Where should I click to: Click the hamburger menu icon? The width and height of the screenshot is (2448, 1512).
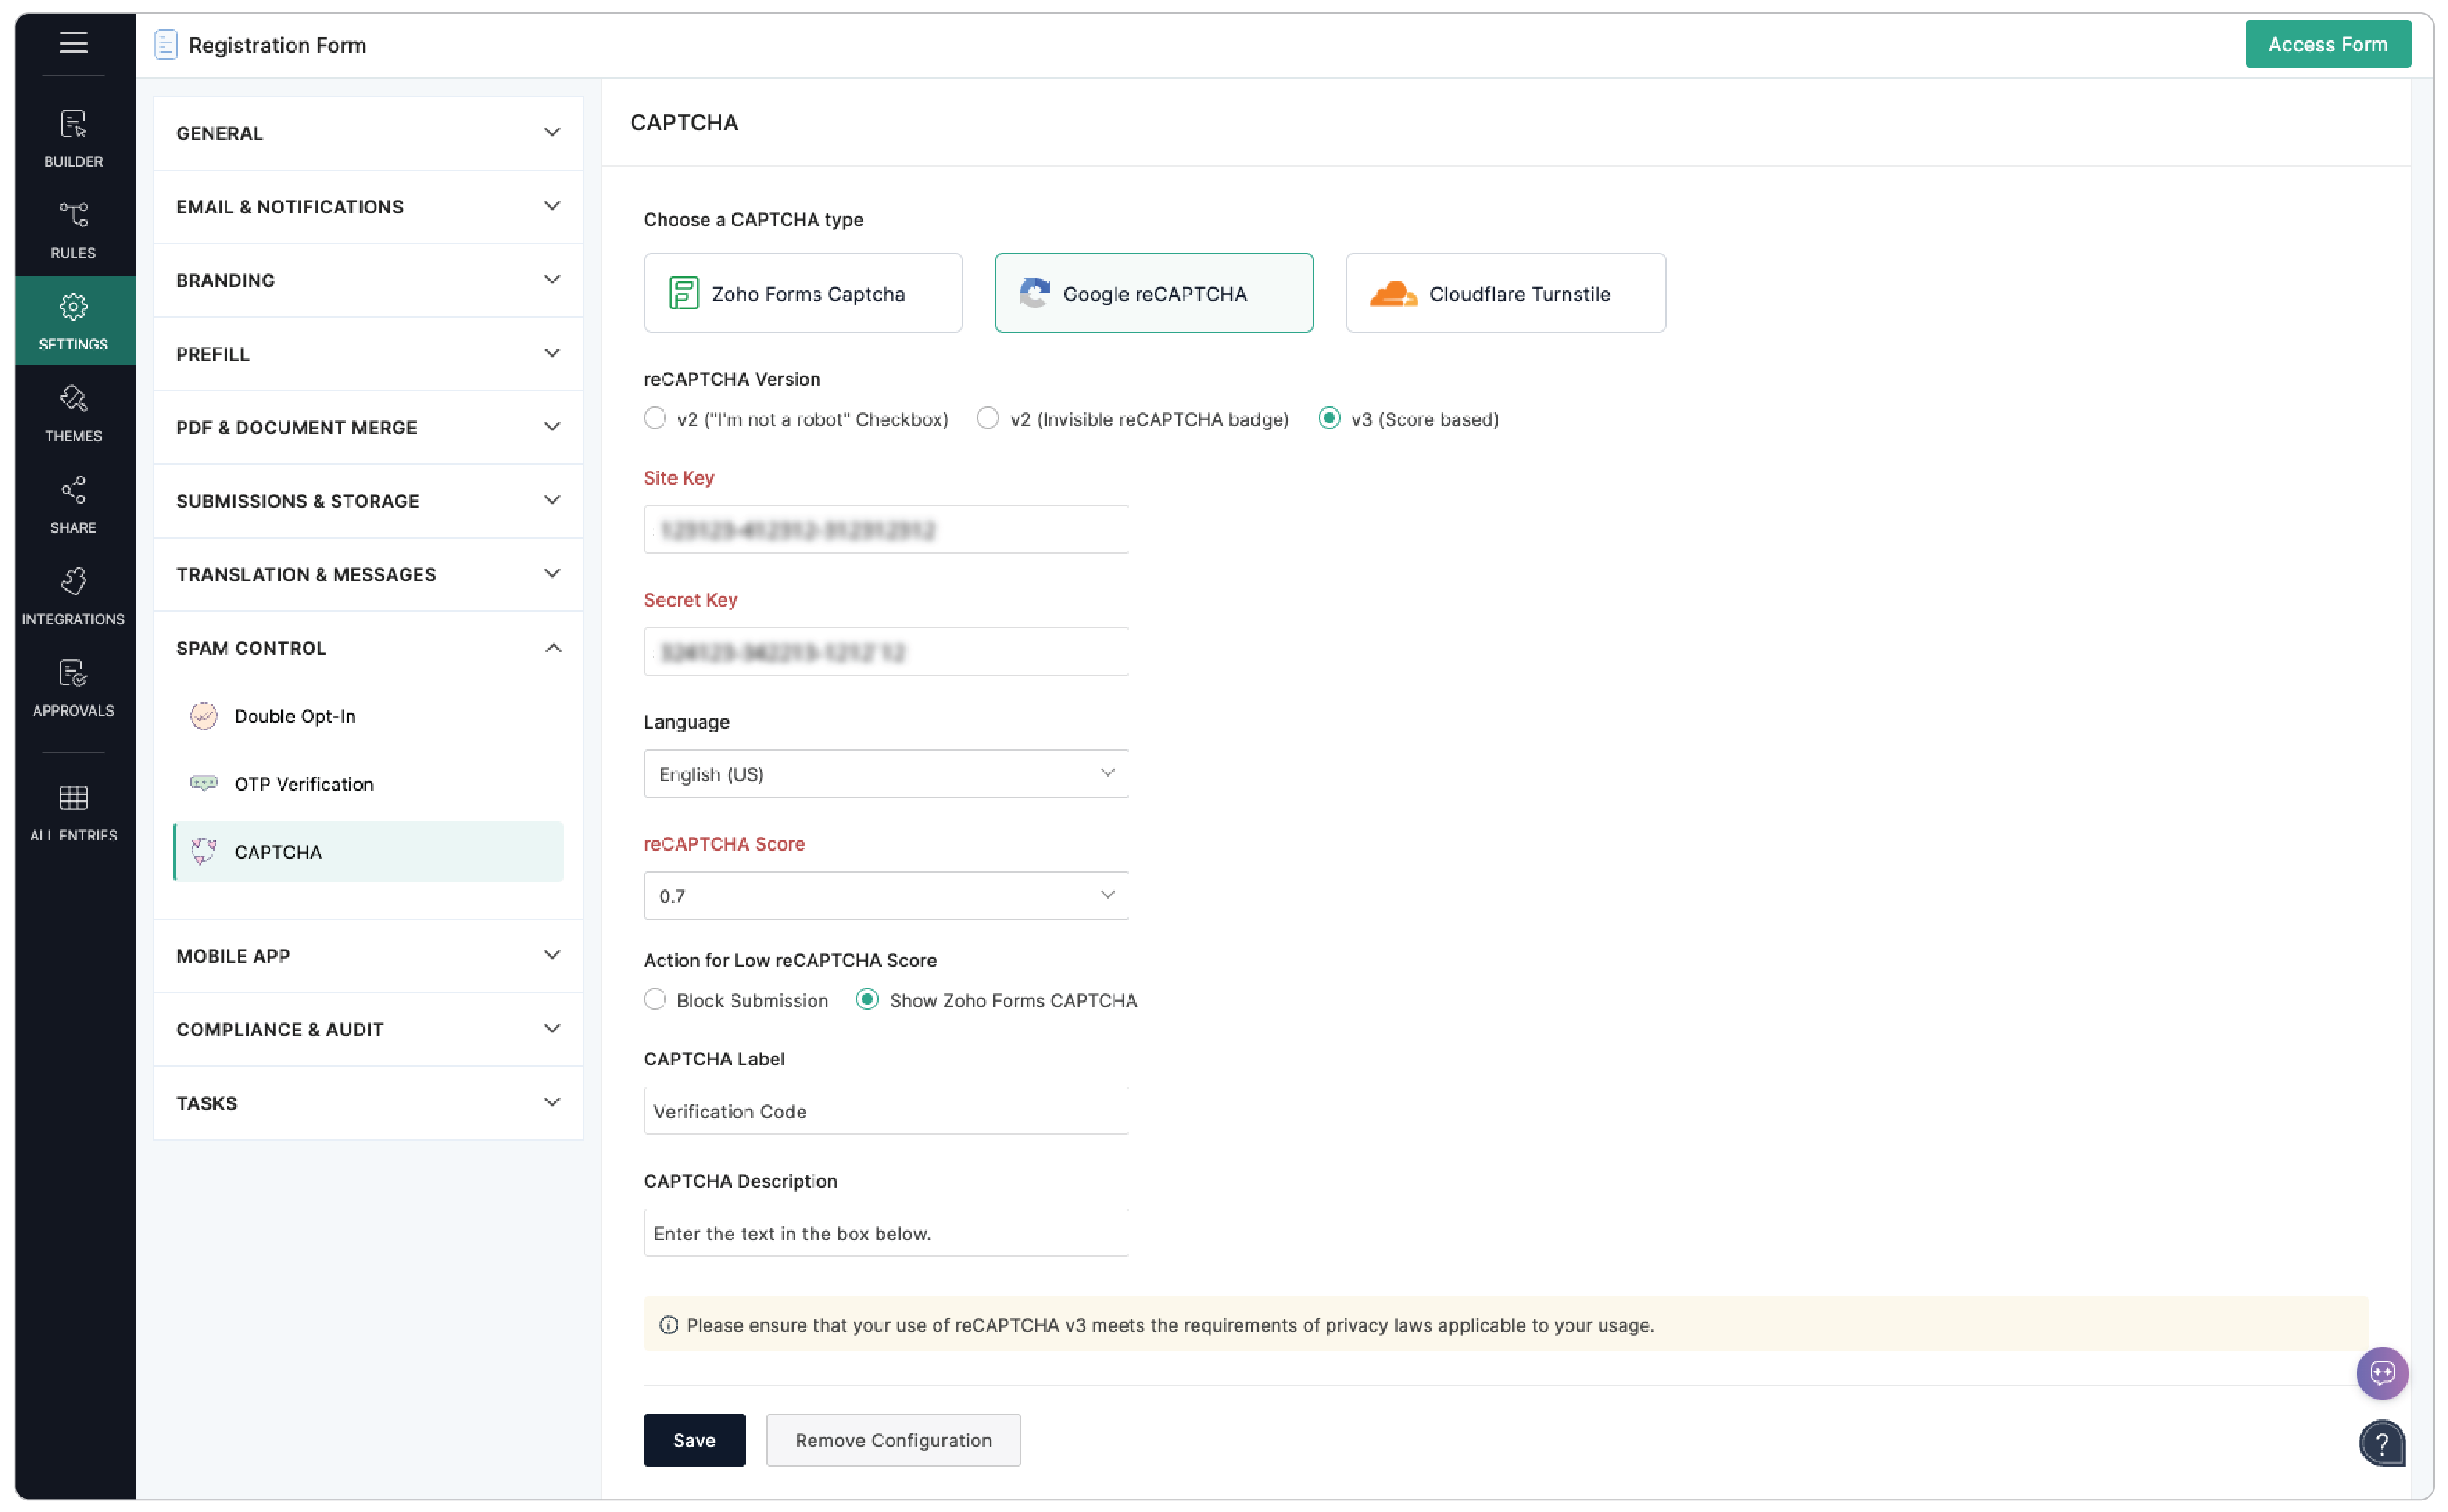(73, 43)
